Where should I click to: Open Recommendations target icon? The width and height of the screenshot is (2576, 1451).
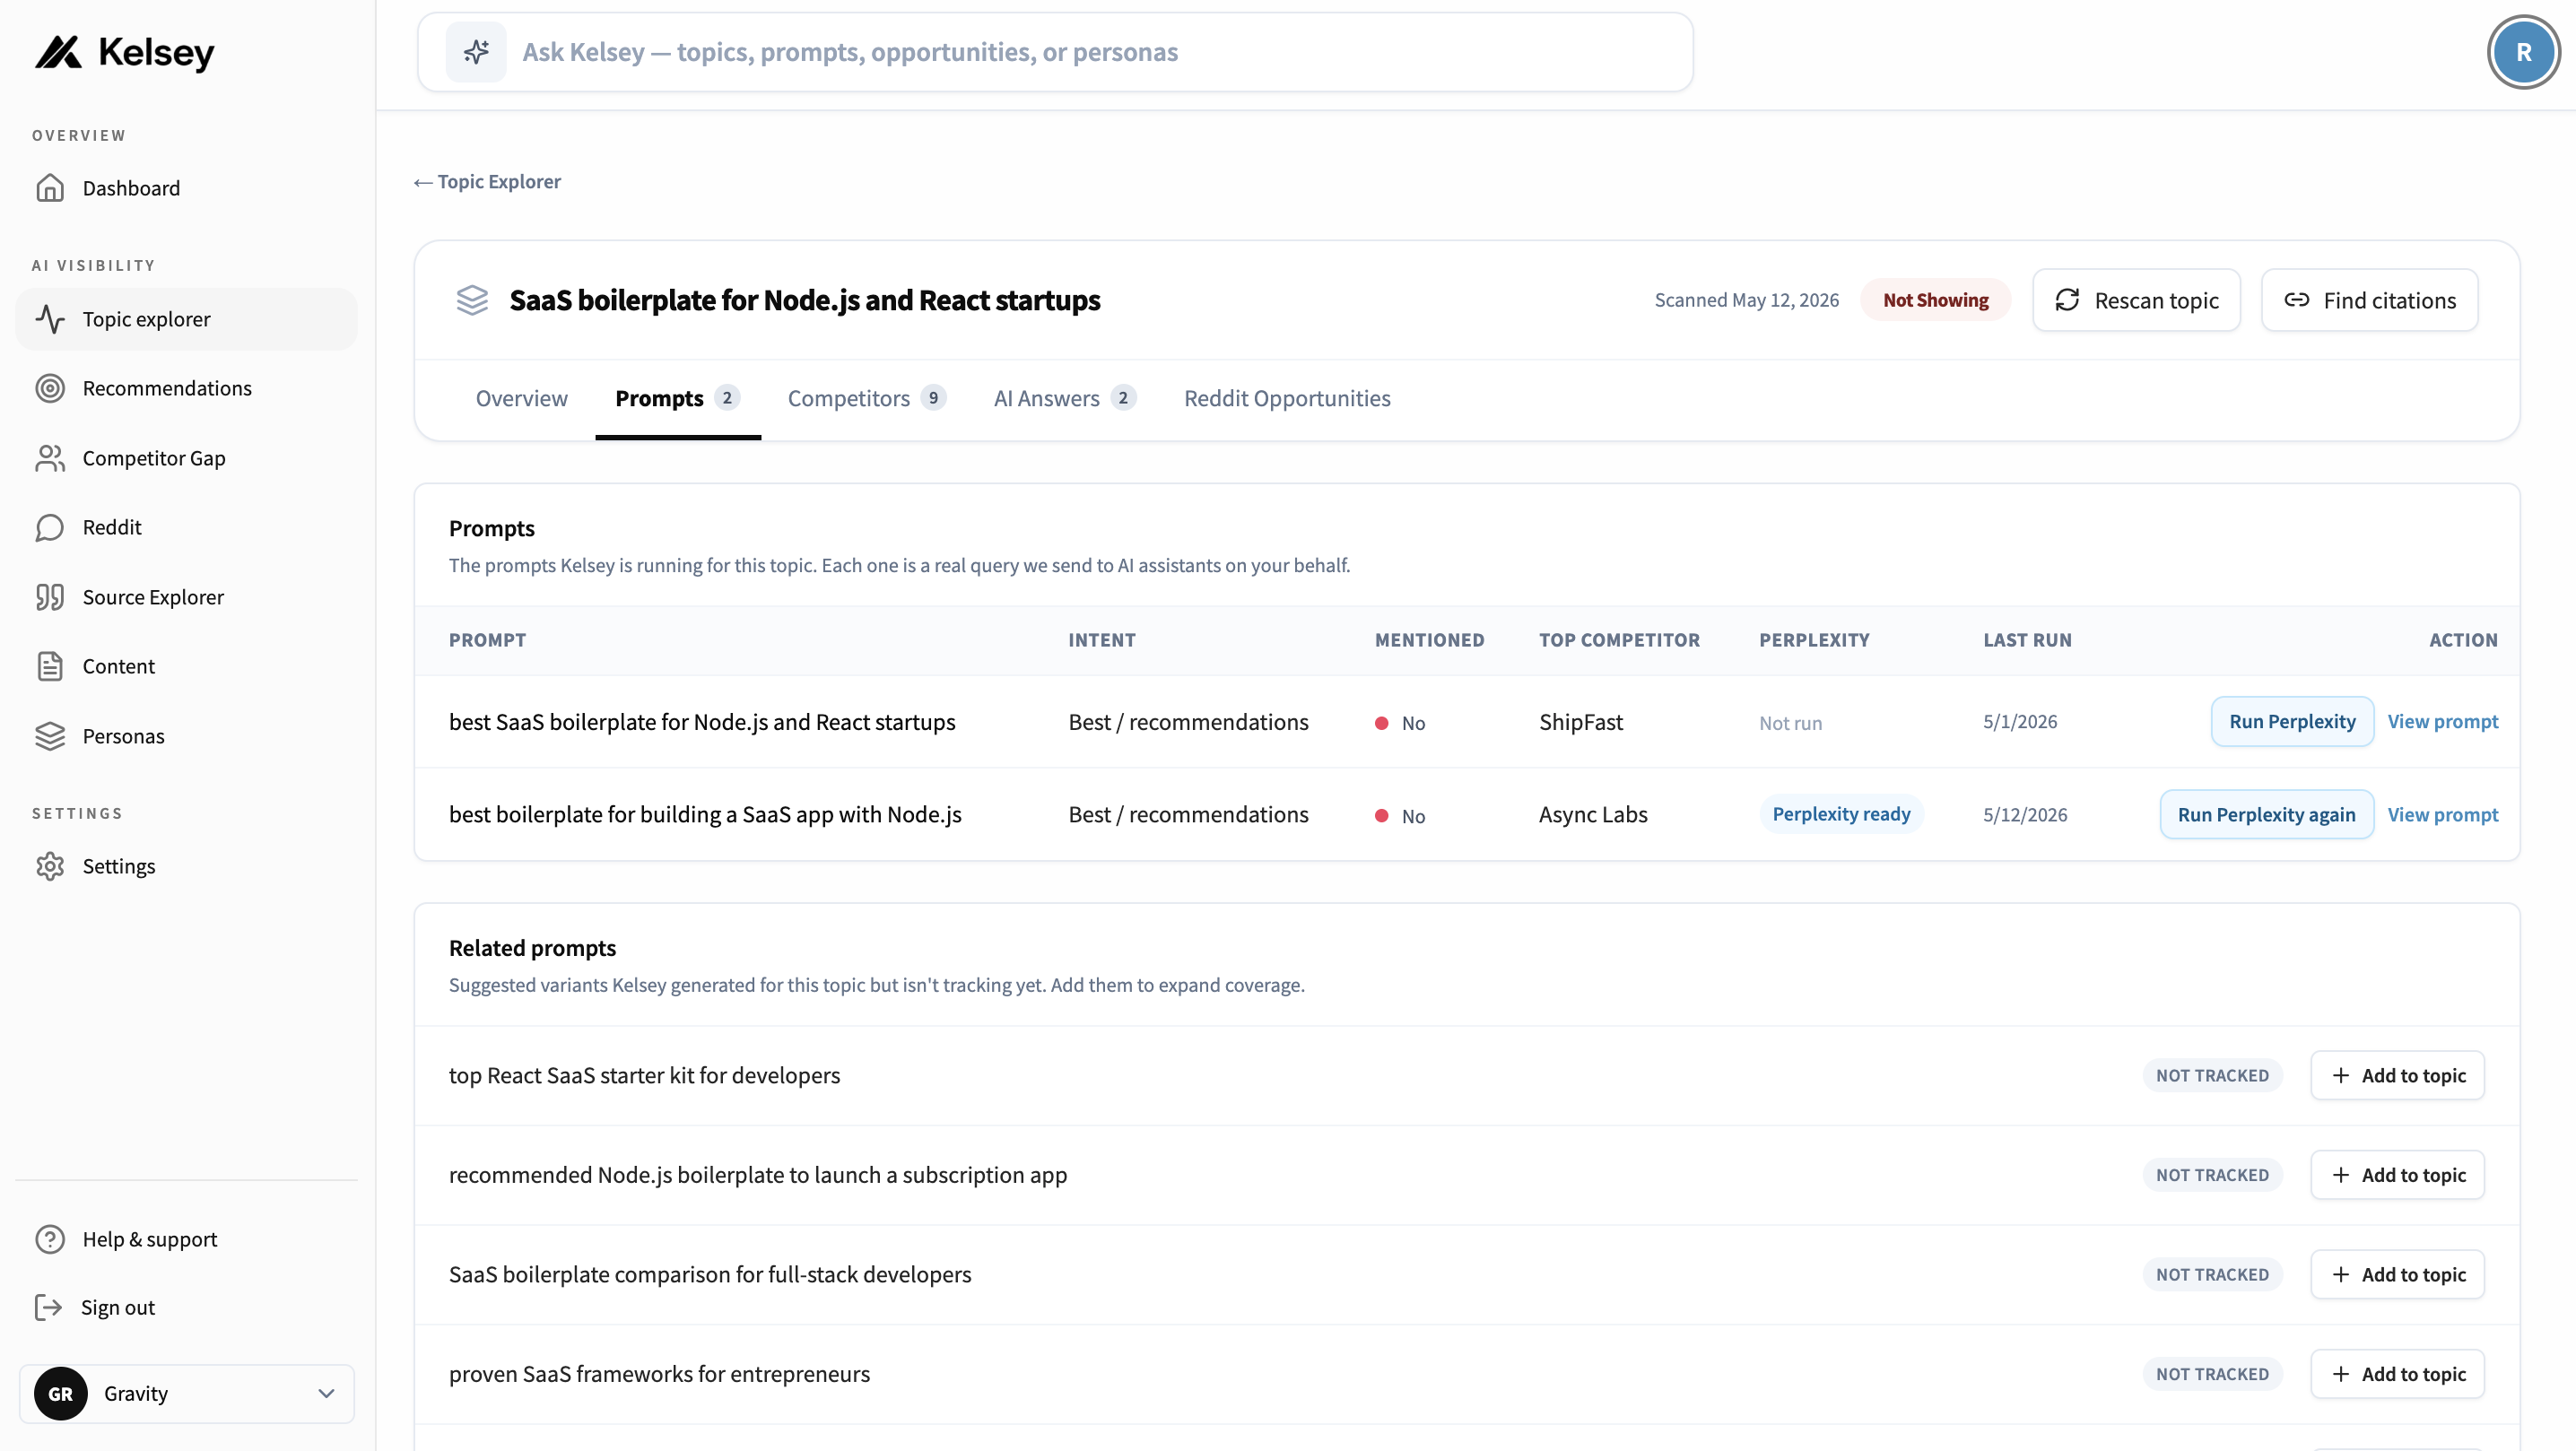click(x=50, y=388)
